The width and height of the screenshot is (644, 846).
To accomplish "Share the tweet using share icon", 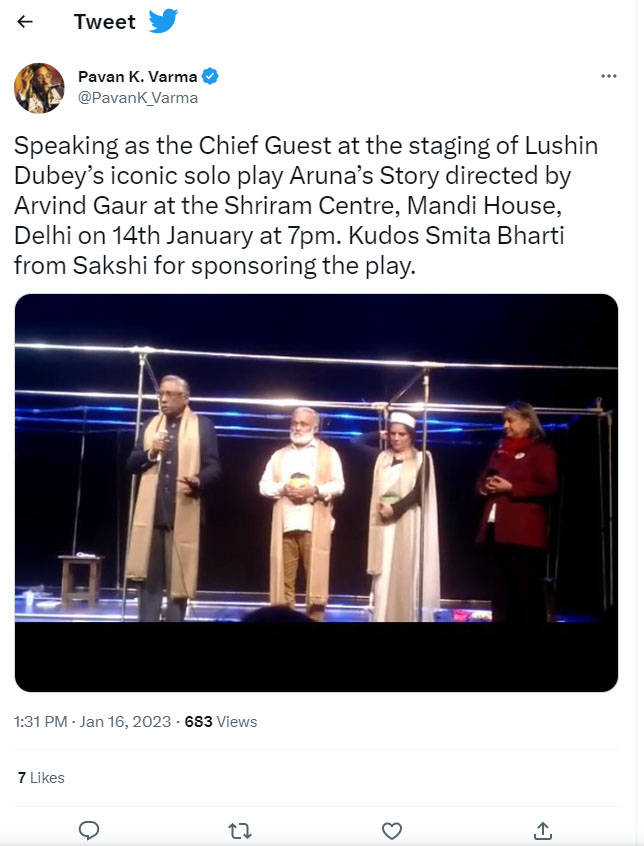I will tap(543, 830).
